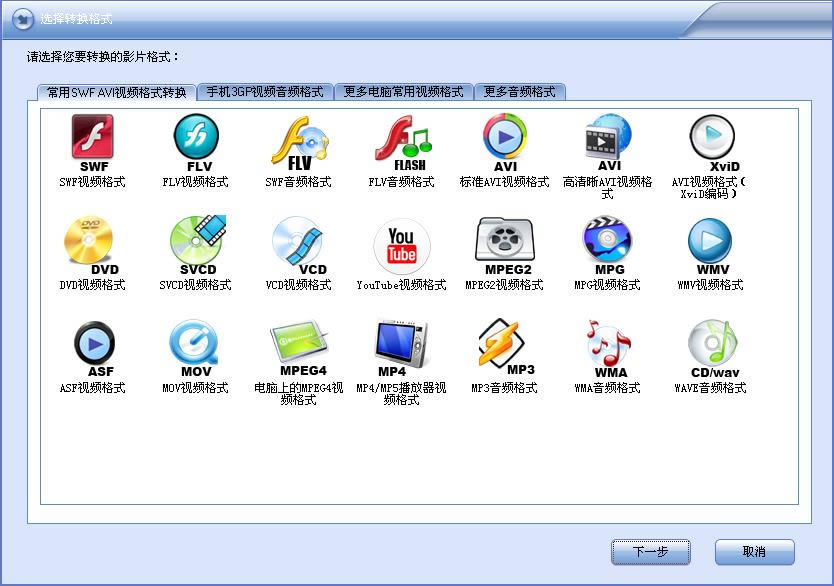The width and height of the screenshot is (834, 586).
Task: Select the VCD video format icon
Action: point(298,246)
